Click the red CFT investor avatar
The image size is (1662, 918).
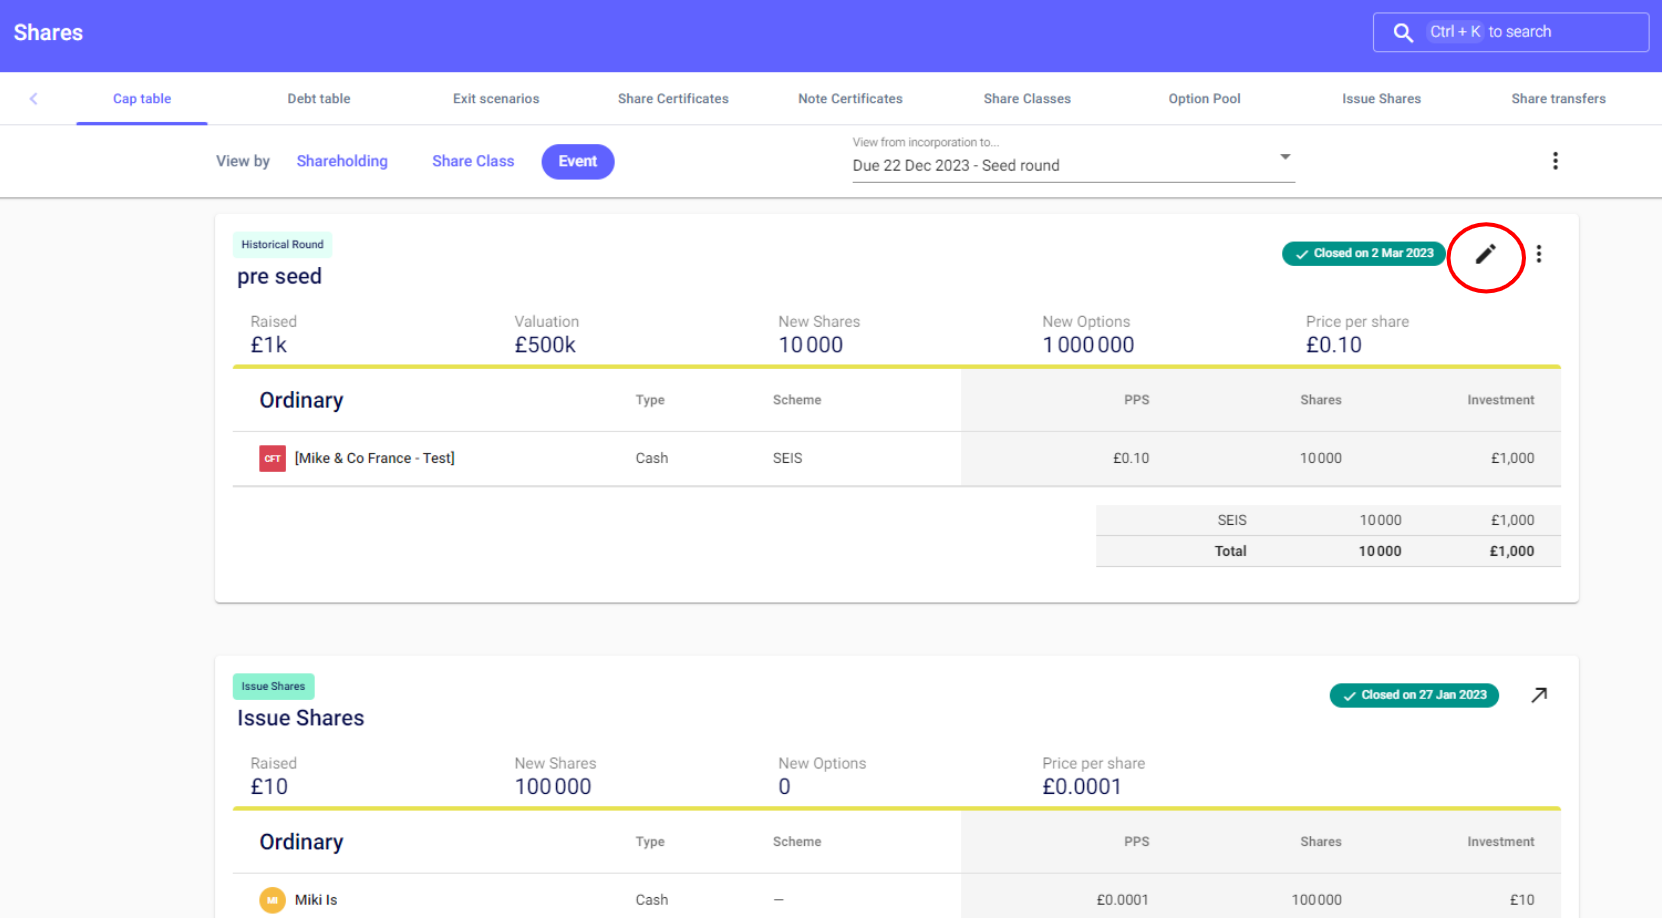click(x=272, y=458)
